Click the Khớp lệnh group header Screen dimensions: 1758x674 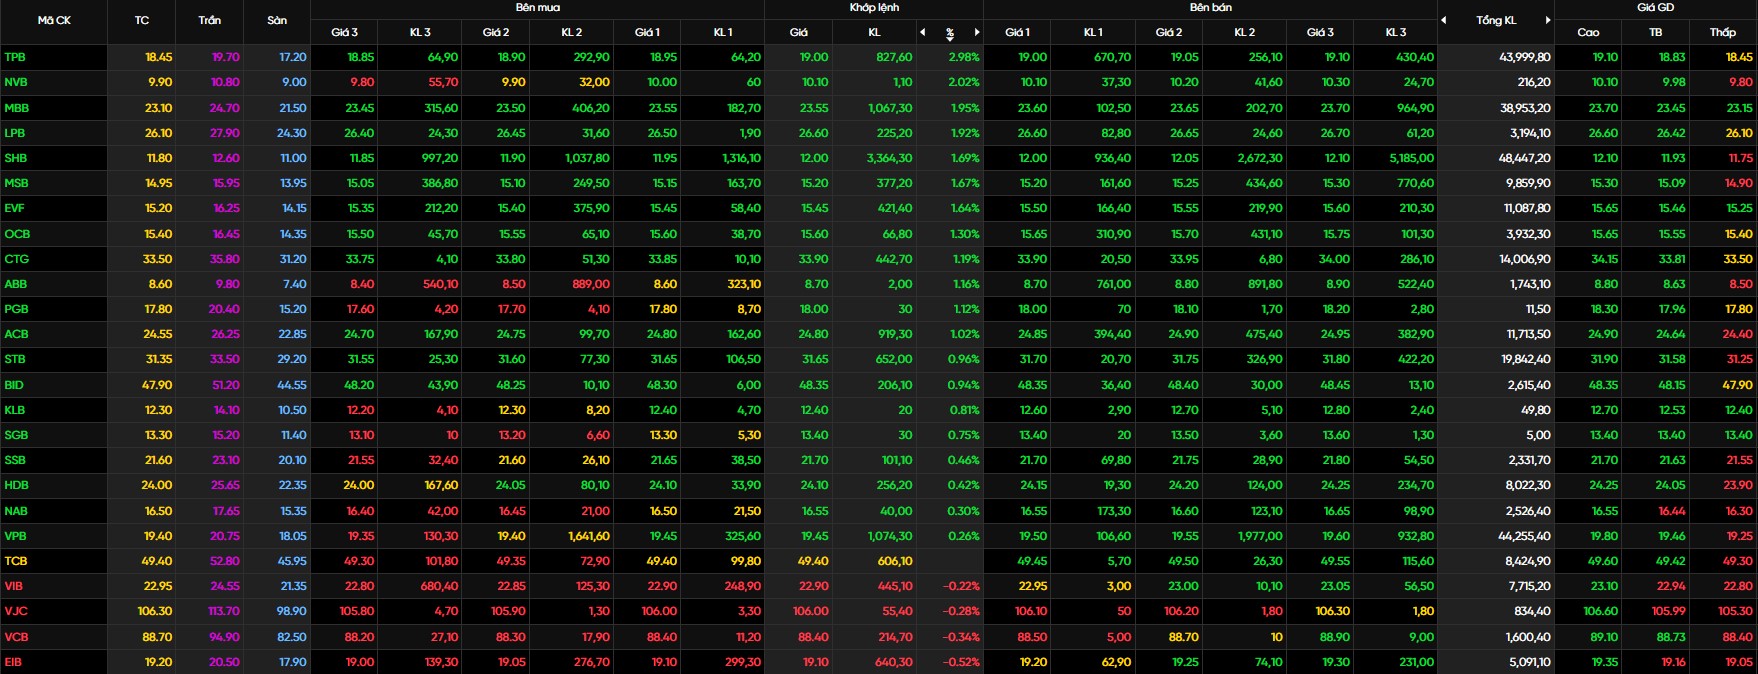click(874, 8)
